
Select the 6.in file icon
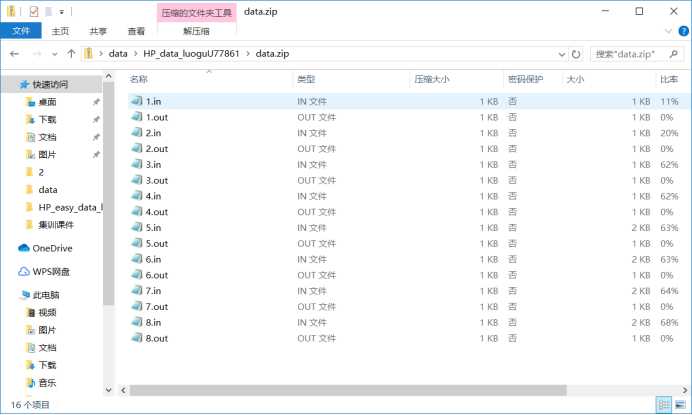point(137,259)
